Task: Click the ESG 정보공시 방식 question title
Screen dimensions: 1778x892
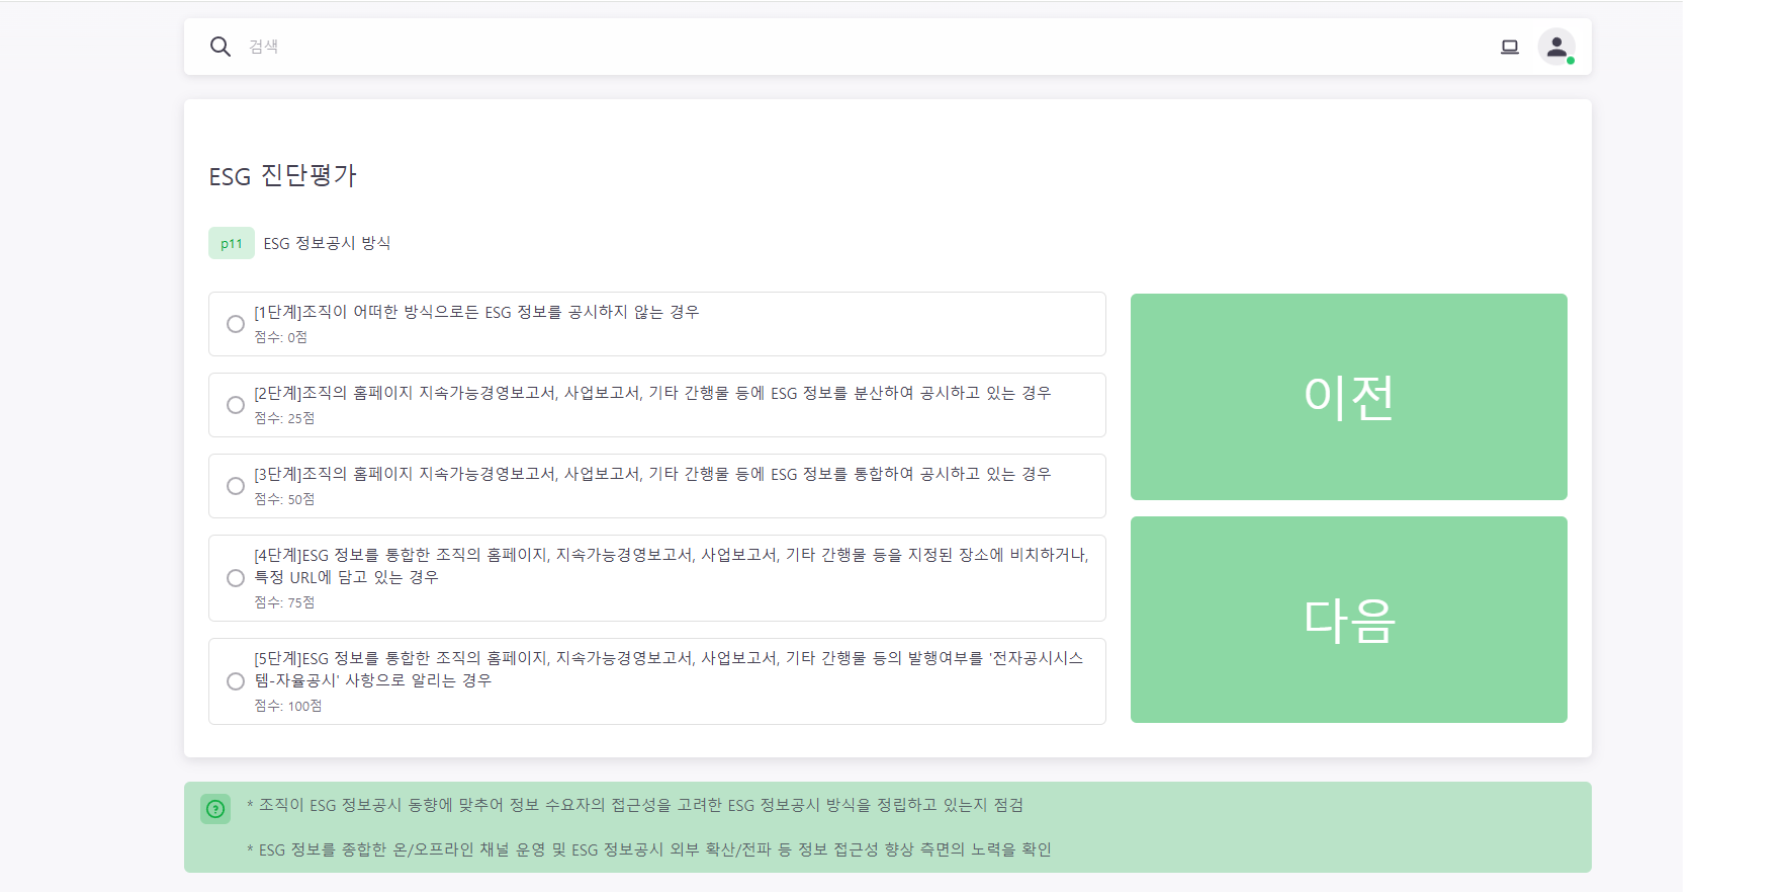Action: (x=327, y=243)
